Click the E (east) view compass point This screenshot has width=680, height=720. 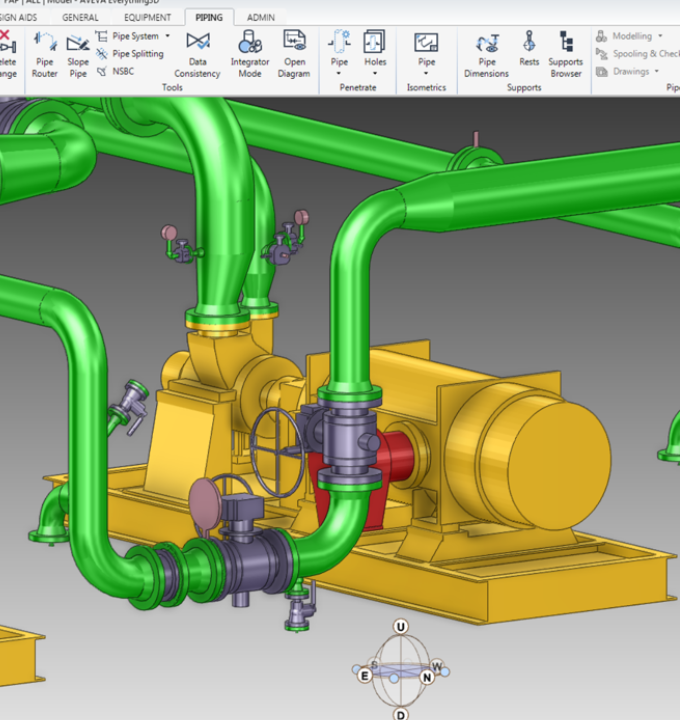pos(366,676)
